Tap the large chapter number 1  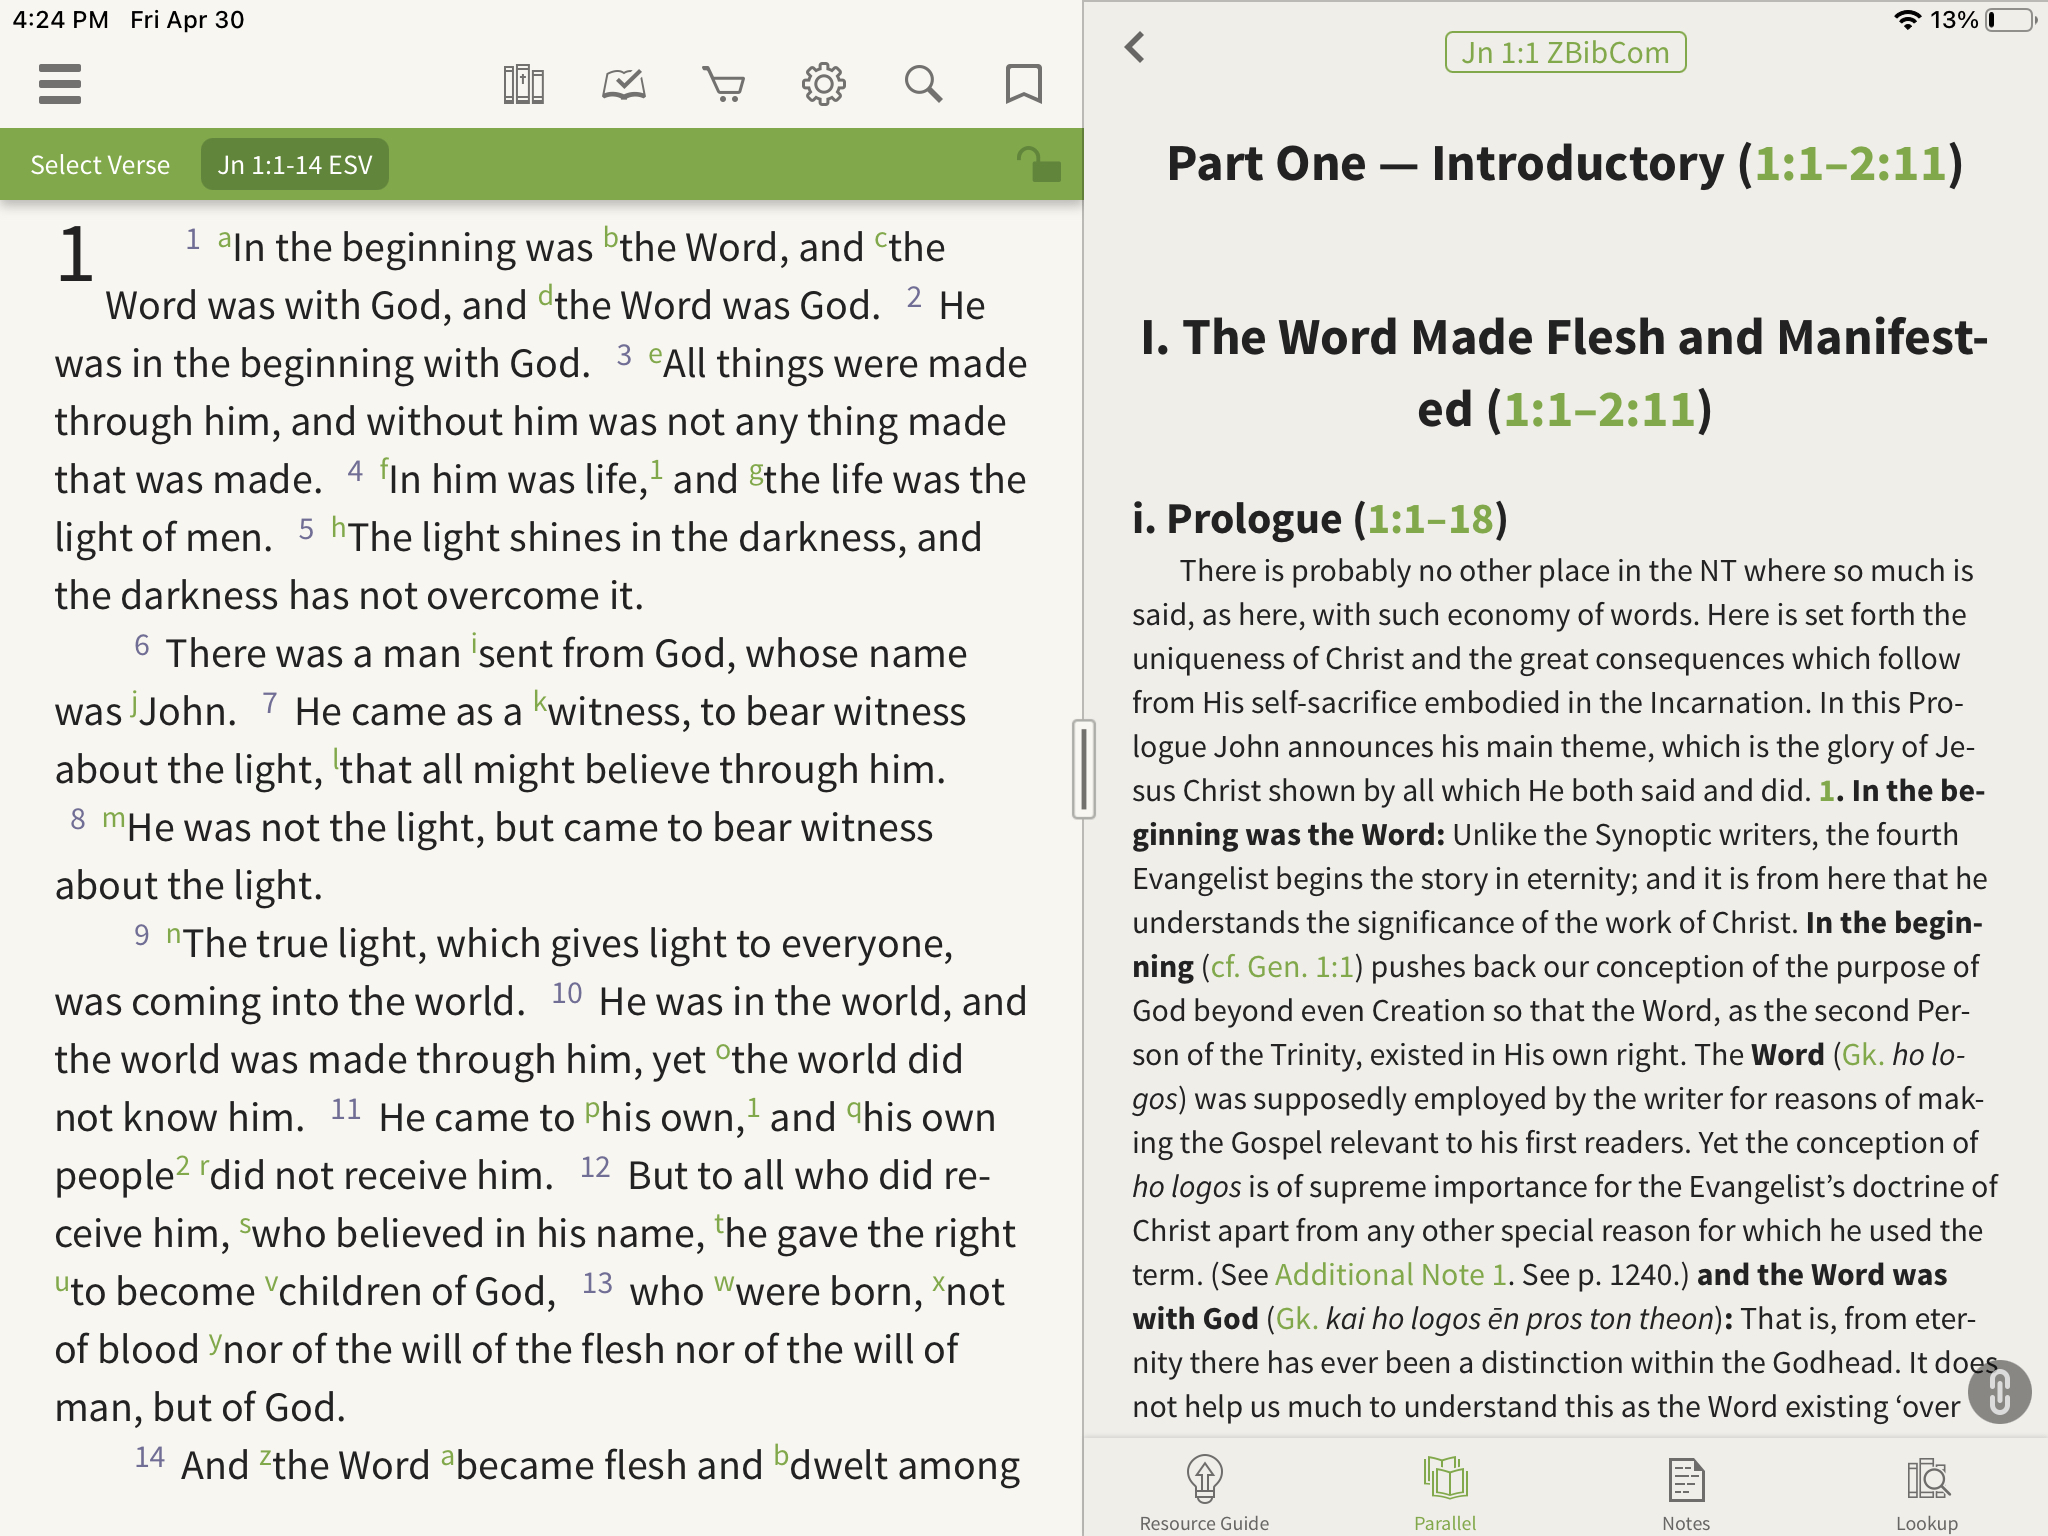pos(76,255)
